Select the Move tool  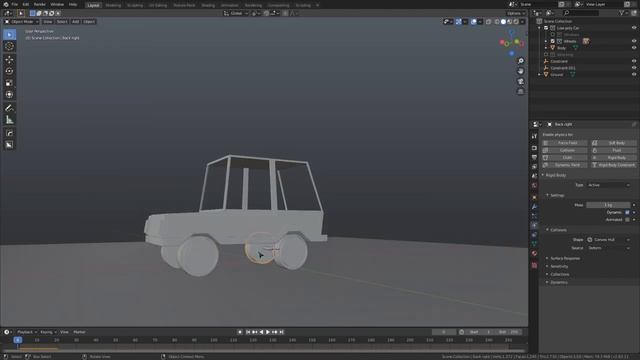pyautogui.click(x=9, y=59)
